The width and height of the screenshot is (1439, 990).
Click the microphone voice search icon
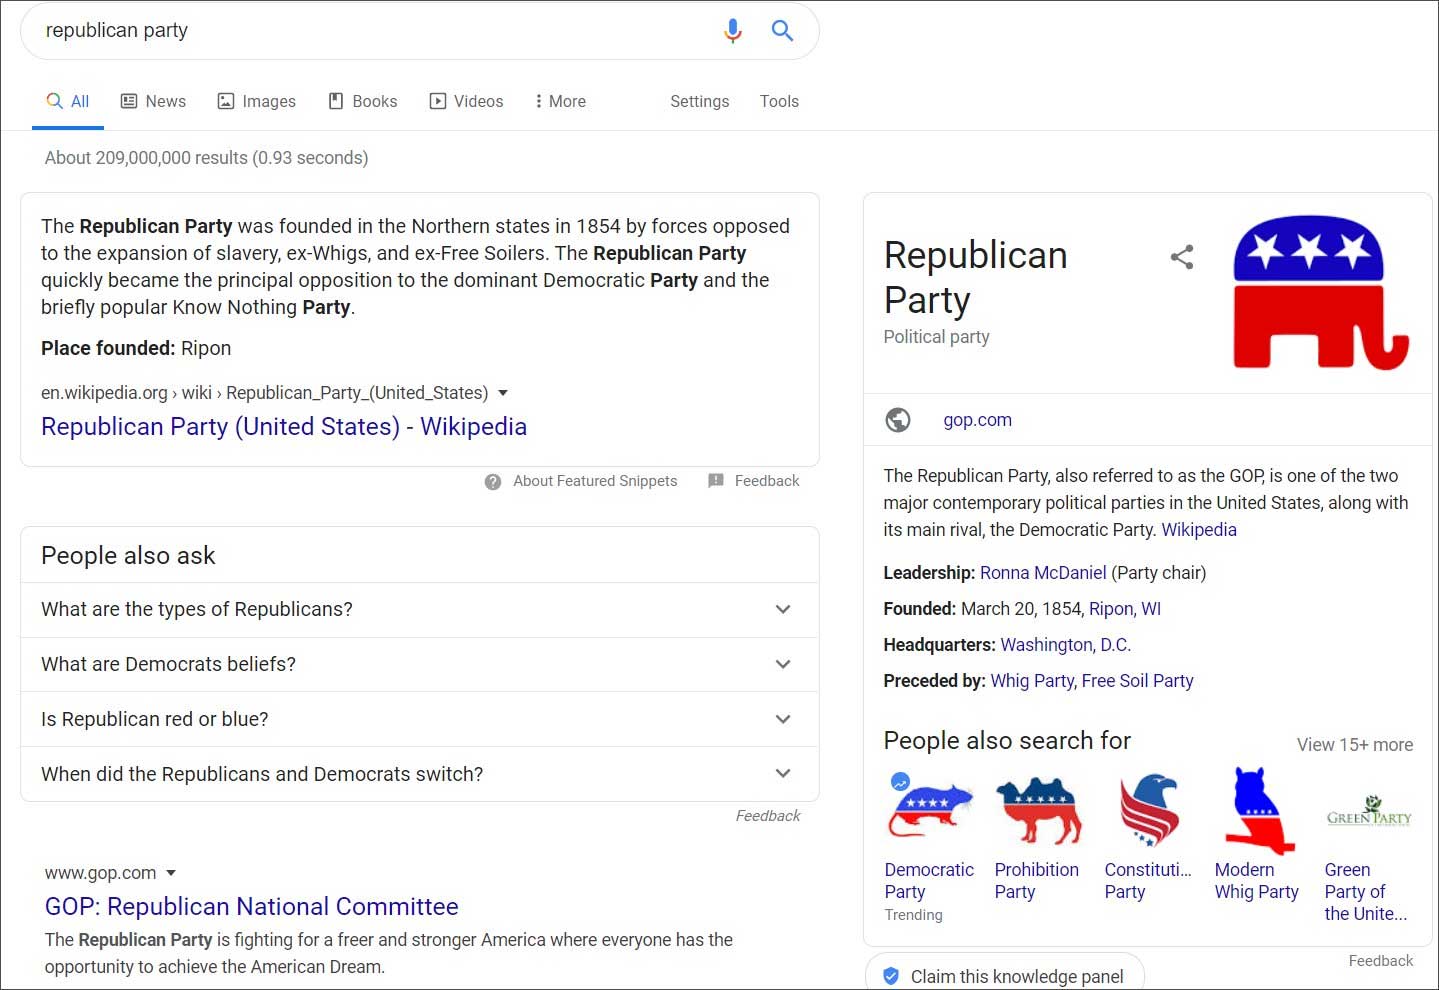click(733, 31)
